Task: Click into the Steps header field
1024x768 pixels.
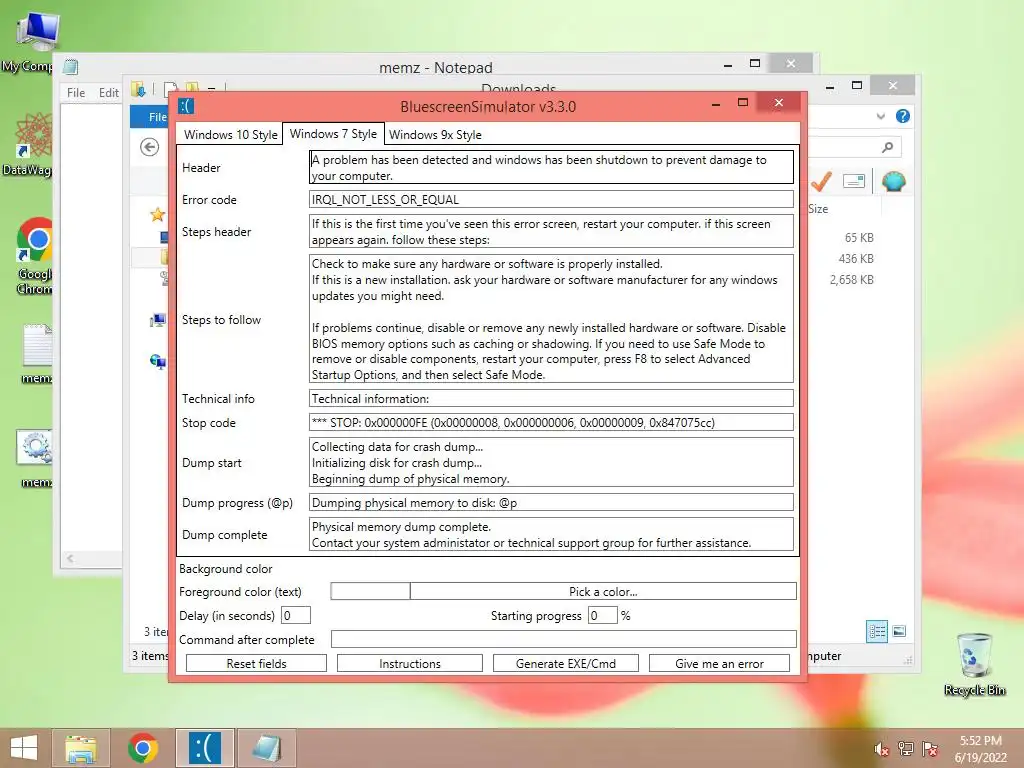Action: pyautogui.click(x=551, y=232)
